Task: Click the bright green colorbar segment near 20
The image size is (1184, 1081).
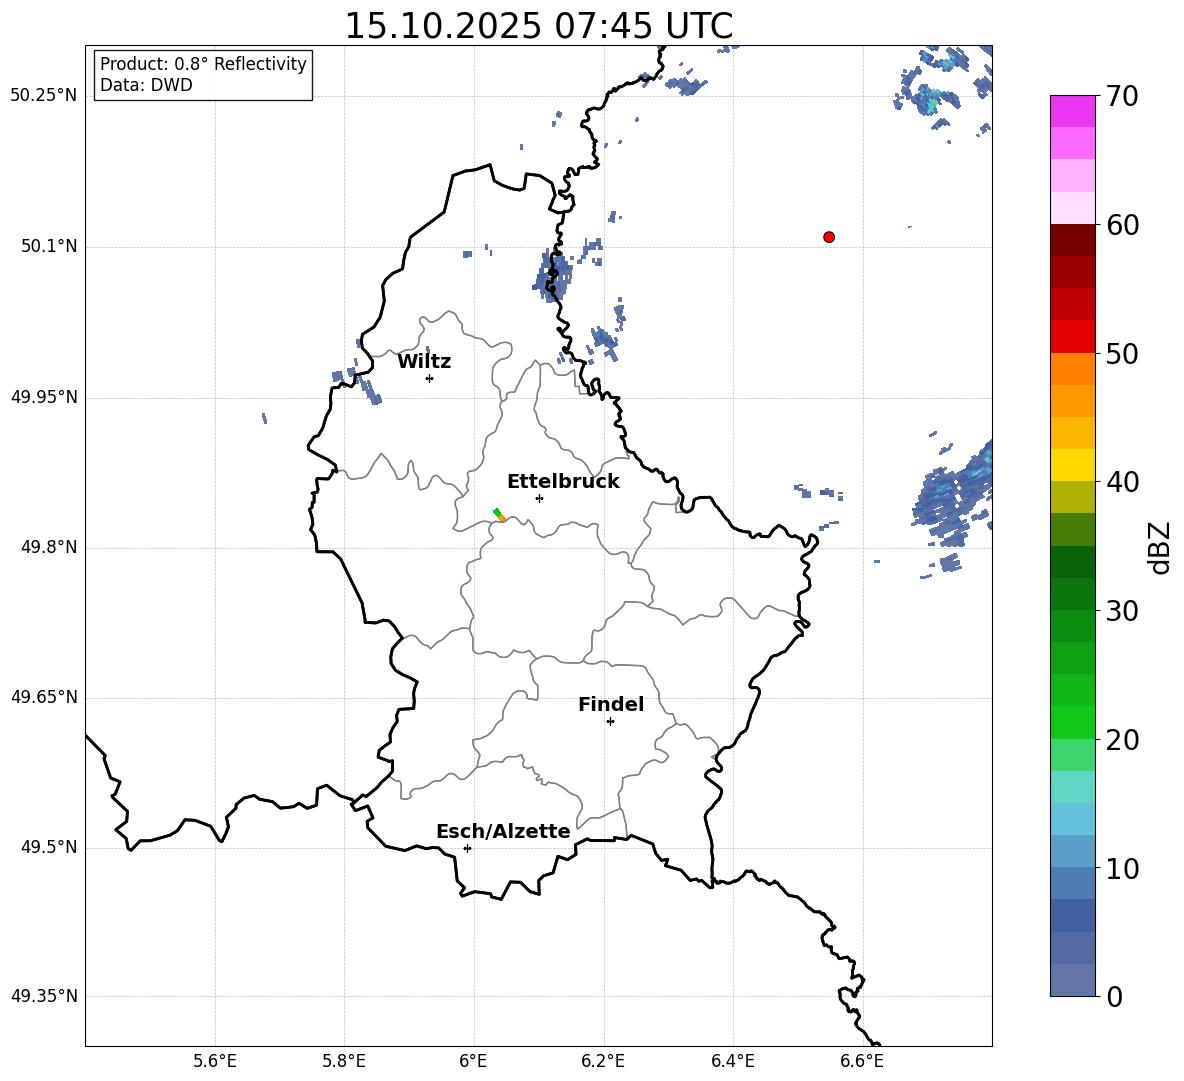Action: point(1073,722)
